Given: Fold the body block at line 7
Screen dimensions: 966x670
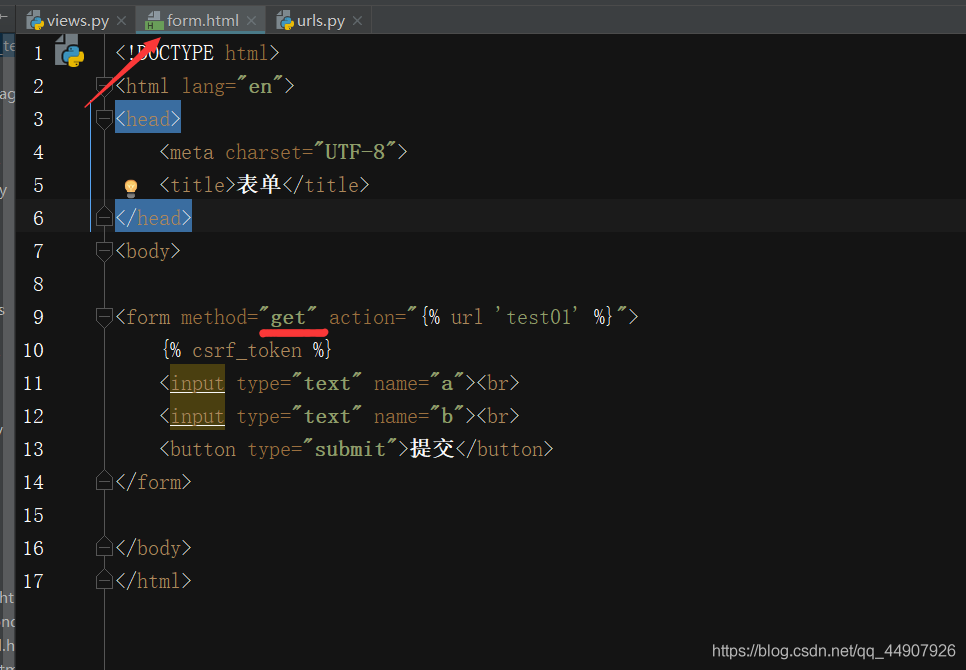Looking at the screenshot, I should click(104, 251).
